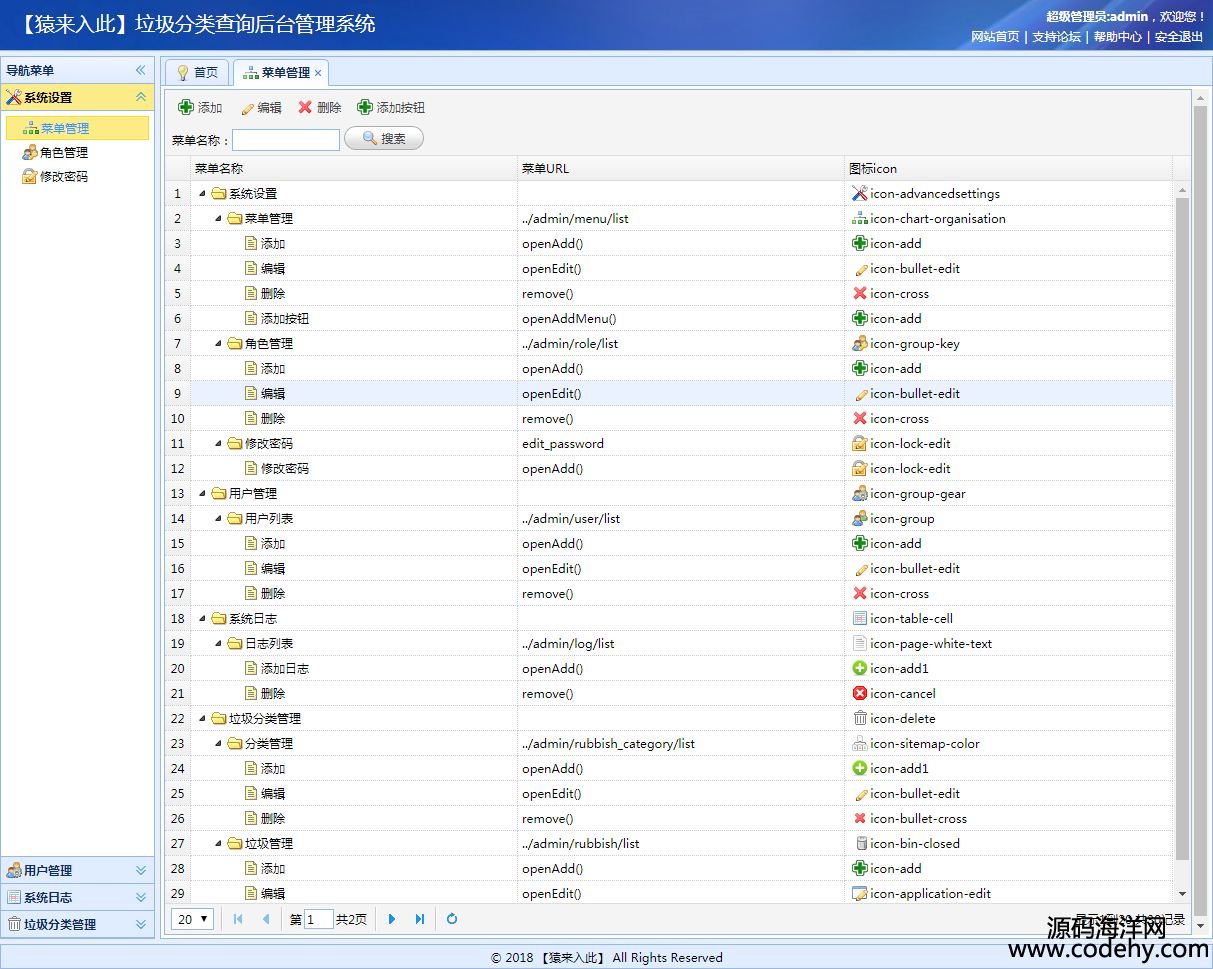This screenshot has width=1213, height=969.
Task: Select row number 9 in the table
Action: pyautogui.click(x=178, y=394)
